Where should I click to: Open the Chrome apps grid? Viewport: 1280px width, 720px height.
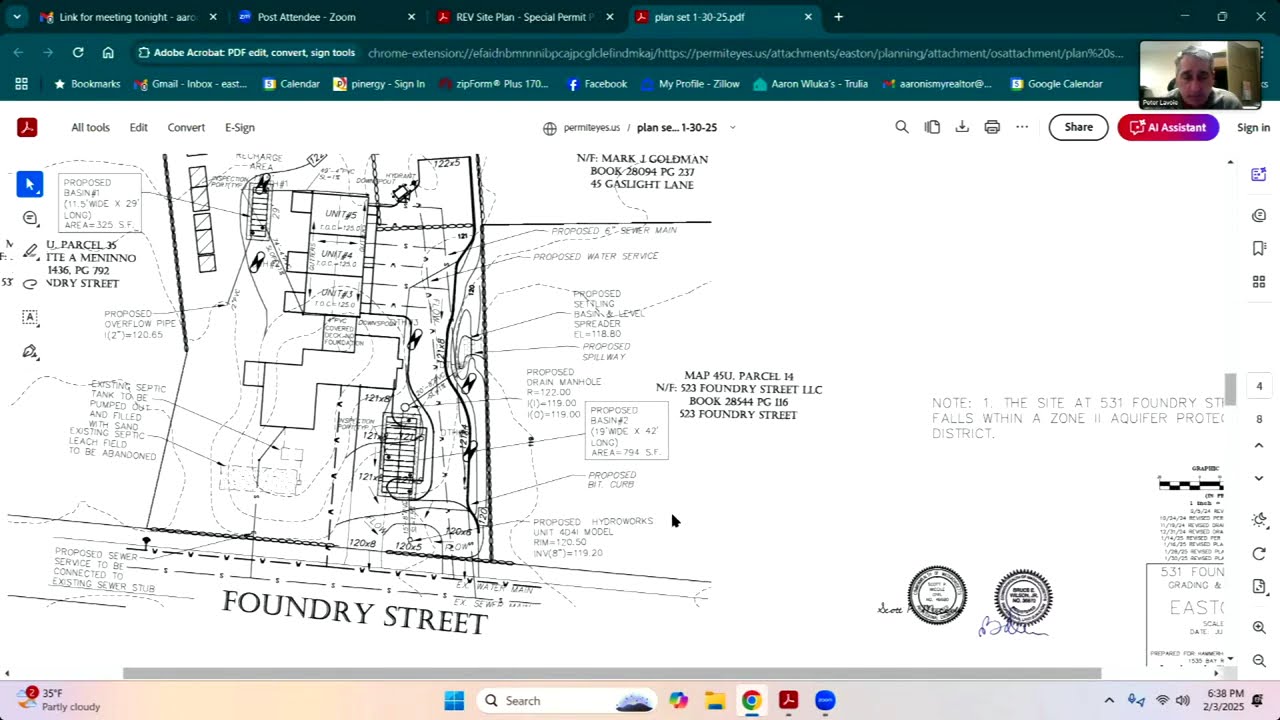pos(21,84)
